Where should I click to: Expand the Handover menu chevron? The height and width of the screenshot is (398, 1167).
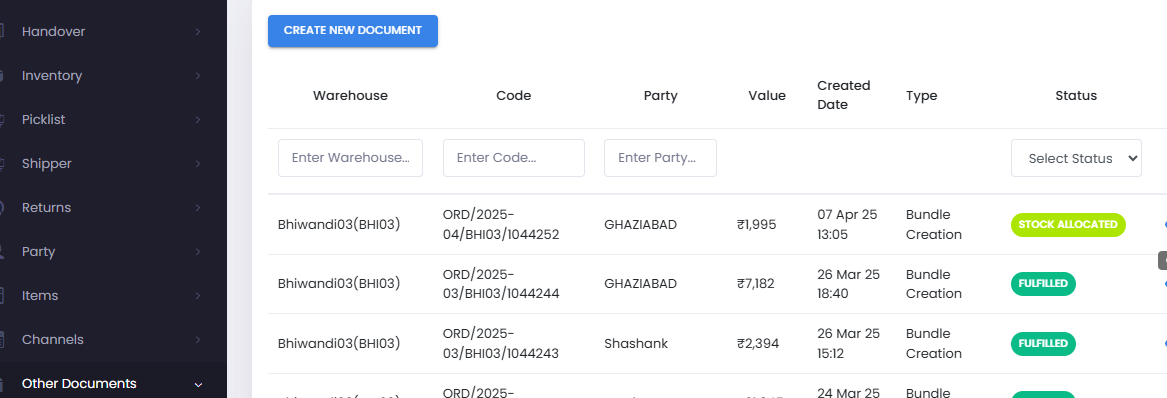[198, 32]
